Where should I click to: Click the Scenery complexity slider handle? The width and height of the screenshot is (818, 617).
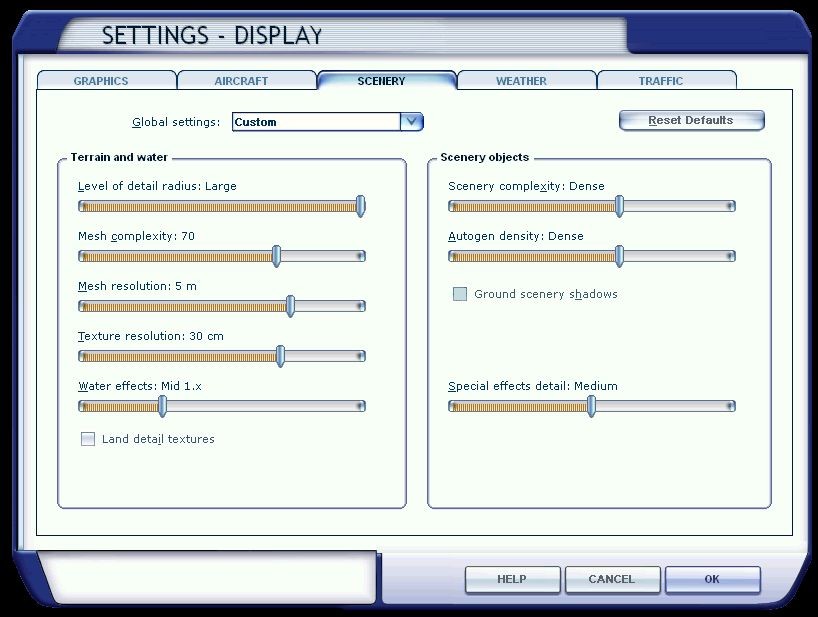click(x=620, y=206)
